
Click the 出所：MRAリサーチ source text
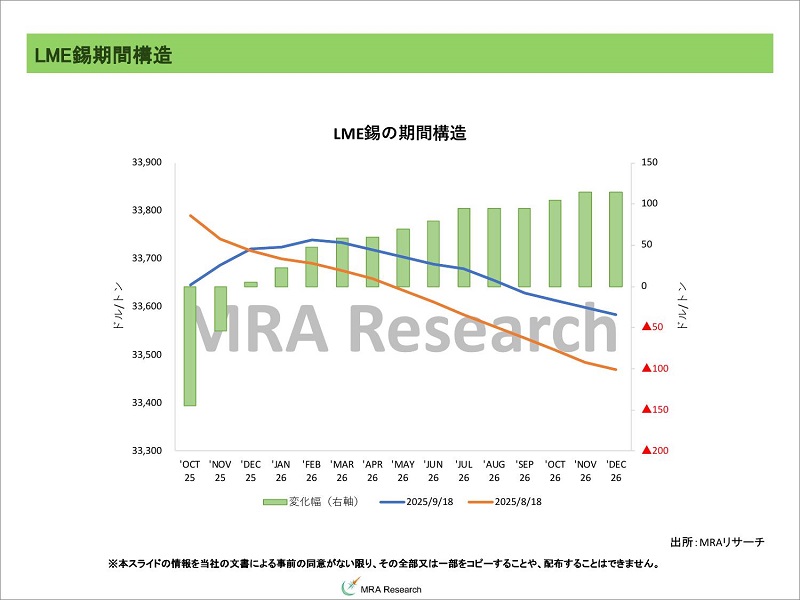pos(716,541)
